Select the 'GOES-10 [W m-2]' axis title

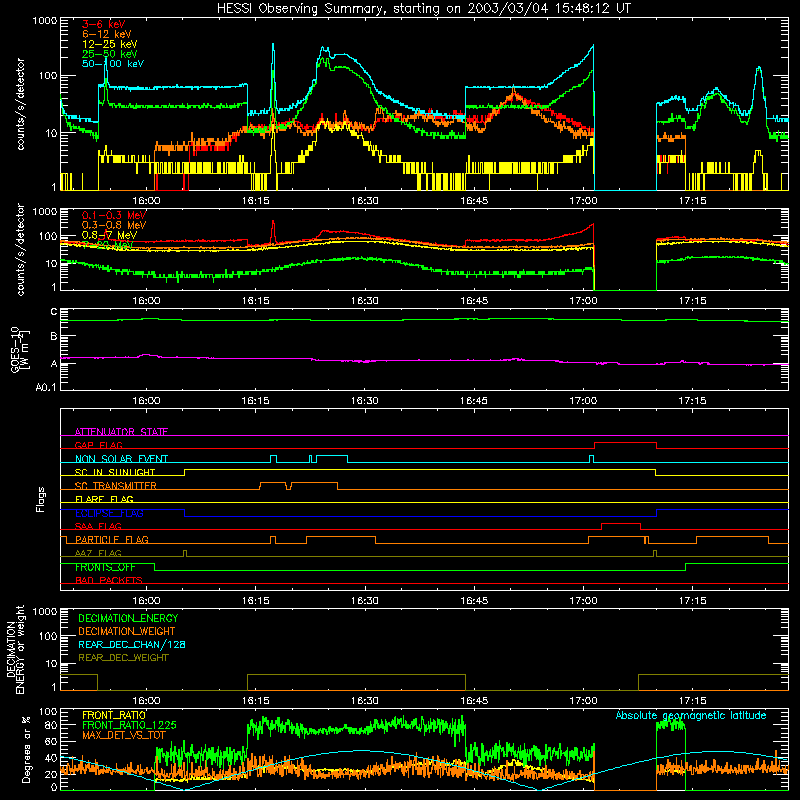[20, 349]
